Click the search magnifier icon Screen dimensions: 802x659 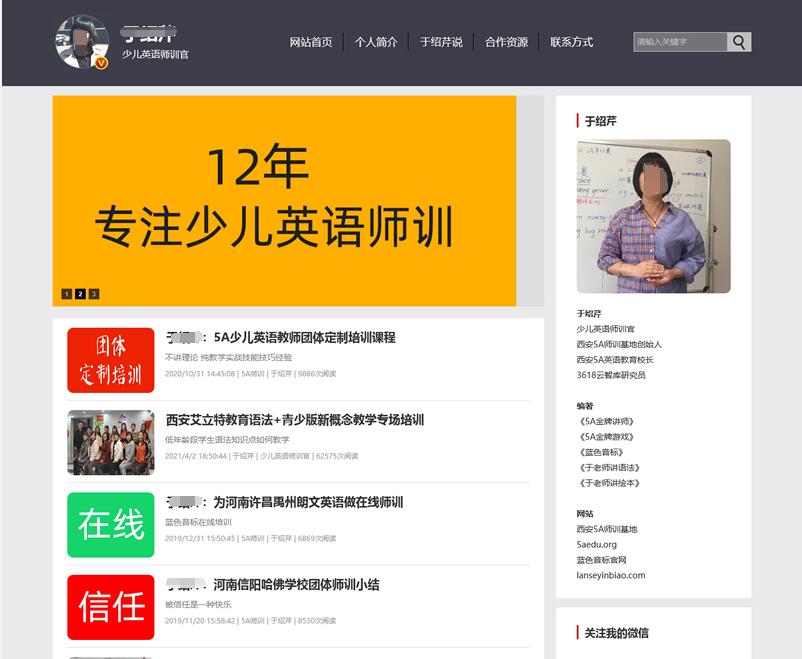[739, 42]
